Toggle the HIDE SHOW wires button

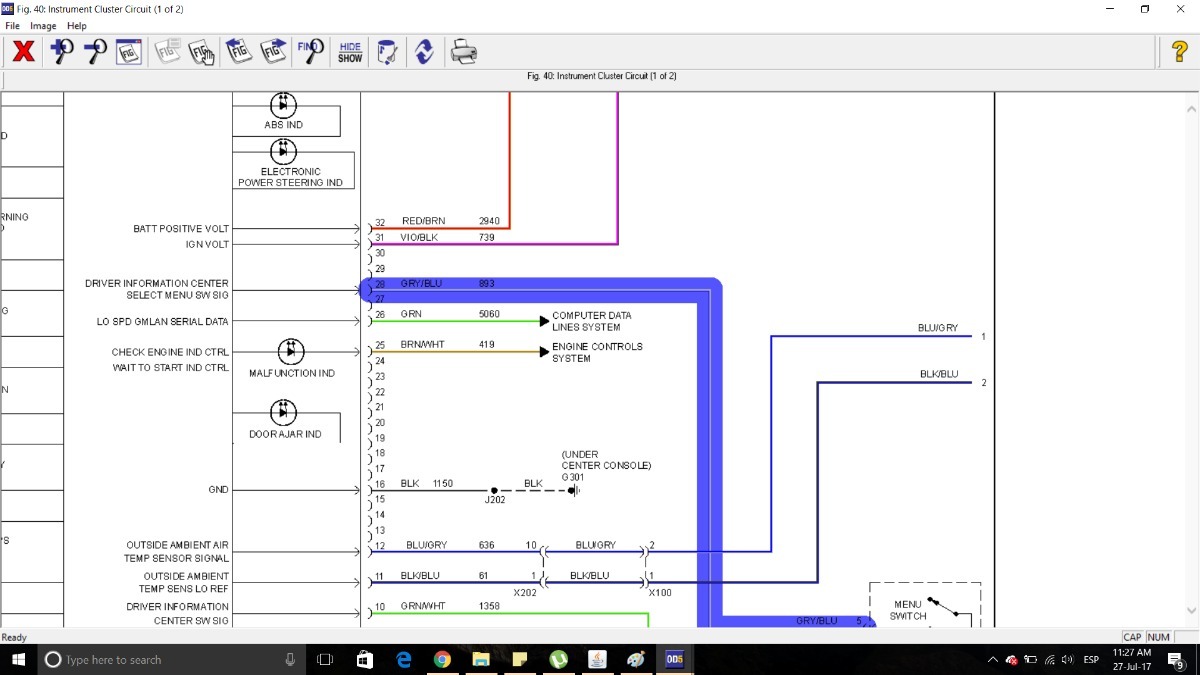click(x=350, y=52)
